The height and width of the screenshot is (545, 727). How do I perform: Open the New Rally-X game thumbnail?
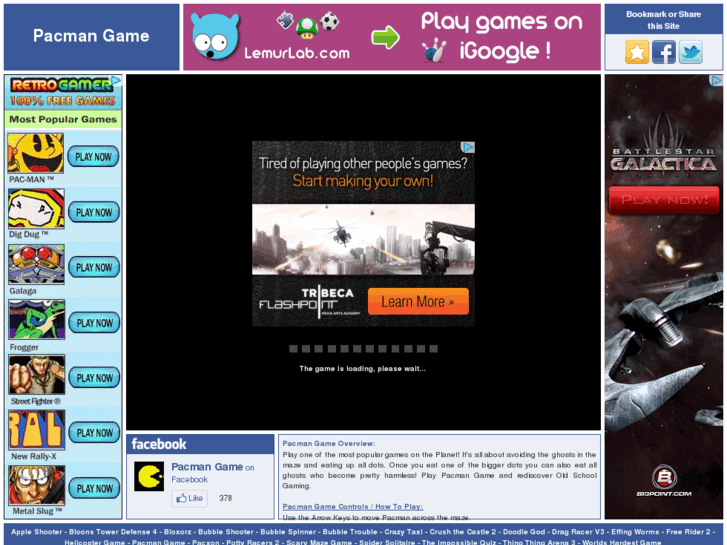coord(37,430)
